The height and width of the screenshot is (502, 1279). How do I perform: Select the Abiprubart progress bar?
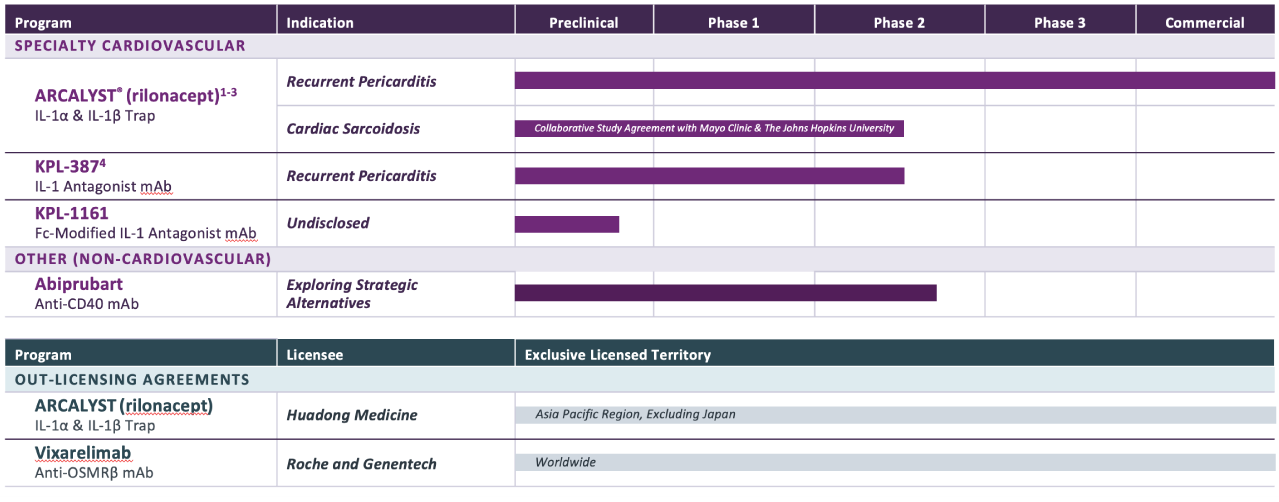pyautogui.click(x=725, y=293)
